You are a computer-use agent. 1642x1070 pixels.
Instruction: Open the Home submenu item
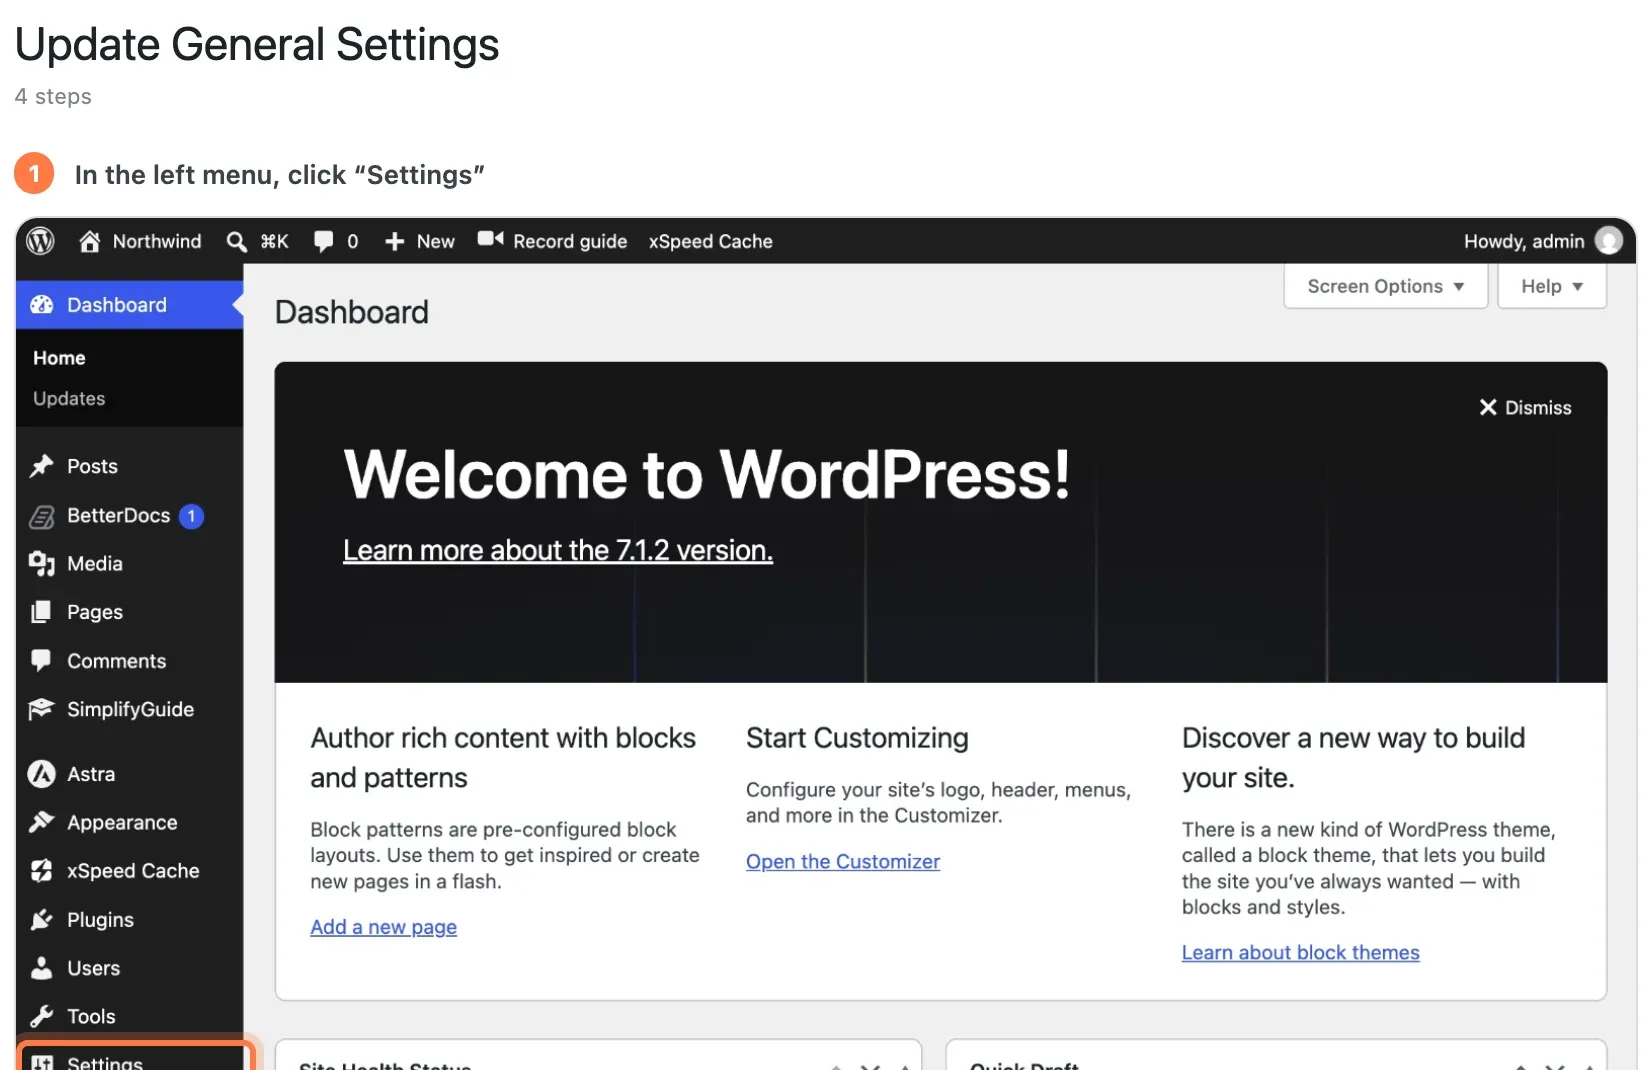point(59,358)
